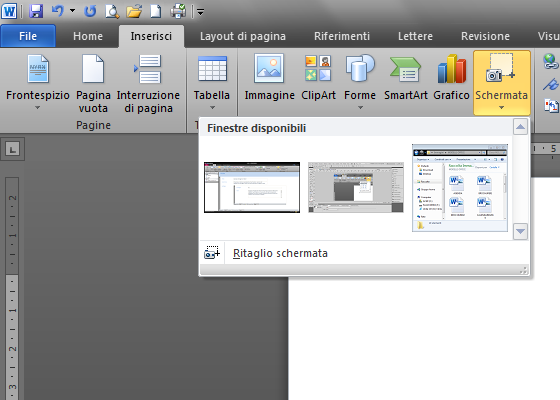Insert a Grafico chart
560x400 pixels.
click(x=451, y=78)
